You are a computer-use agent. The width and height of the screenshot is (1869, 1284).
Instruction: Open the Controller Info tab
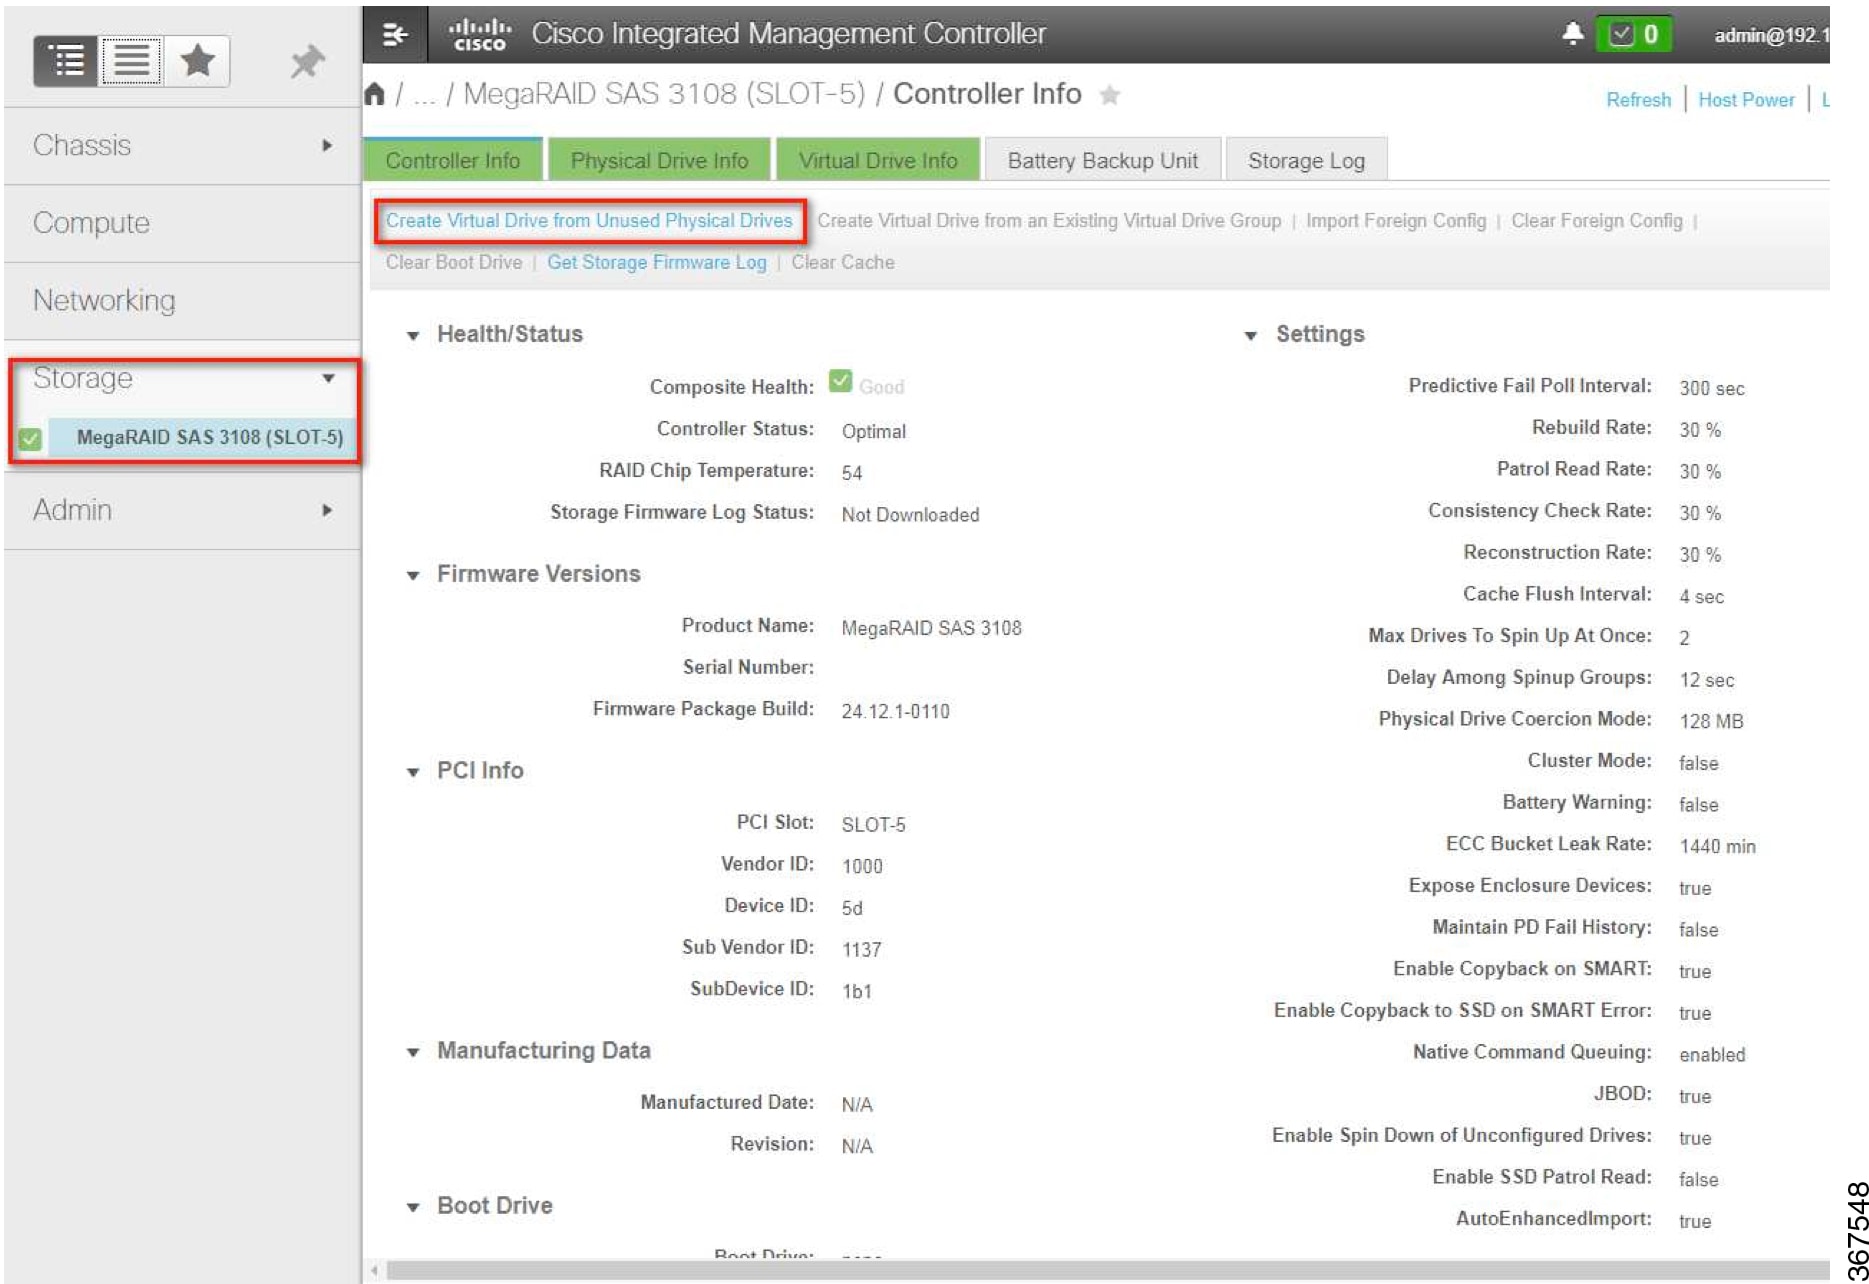[x=453, y=160]
